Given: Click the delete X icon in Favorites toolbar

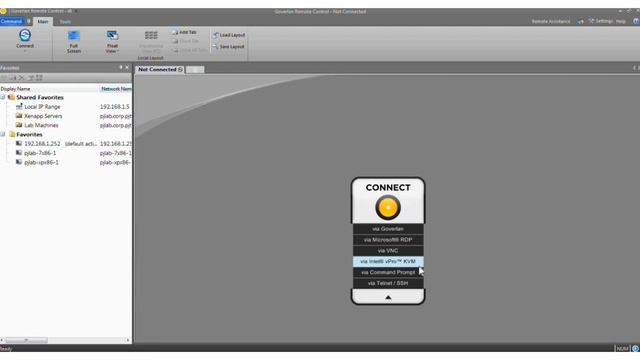Looking at the screenshot, I should pos(21,78).
